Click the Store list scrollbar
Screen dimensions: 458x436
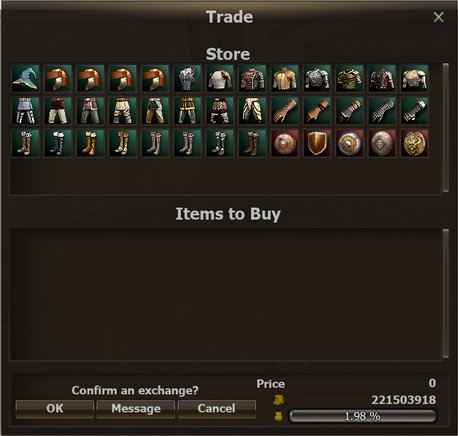pyautogui.click(x=446, y=127)
